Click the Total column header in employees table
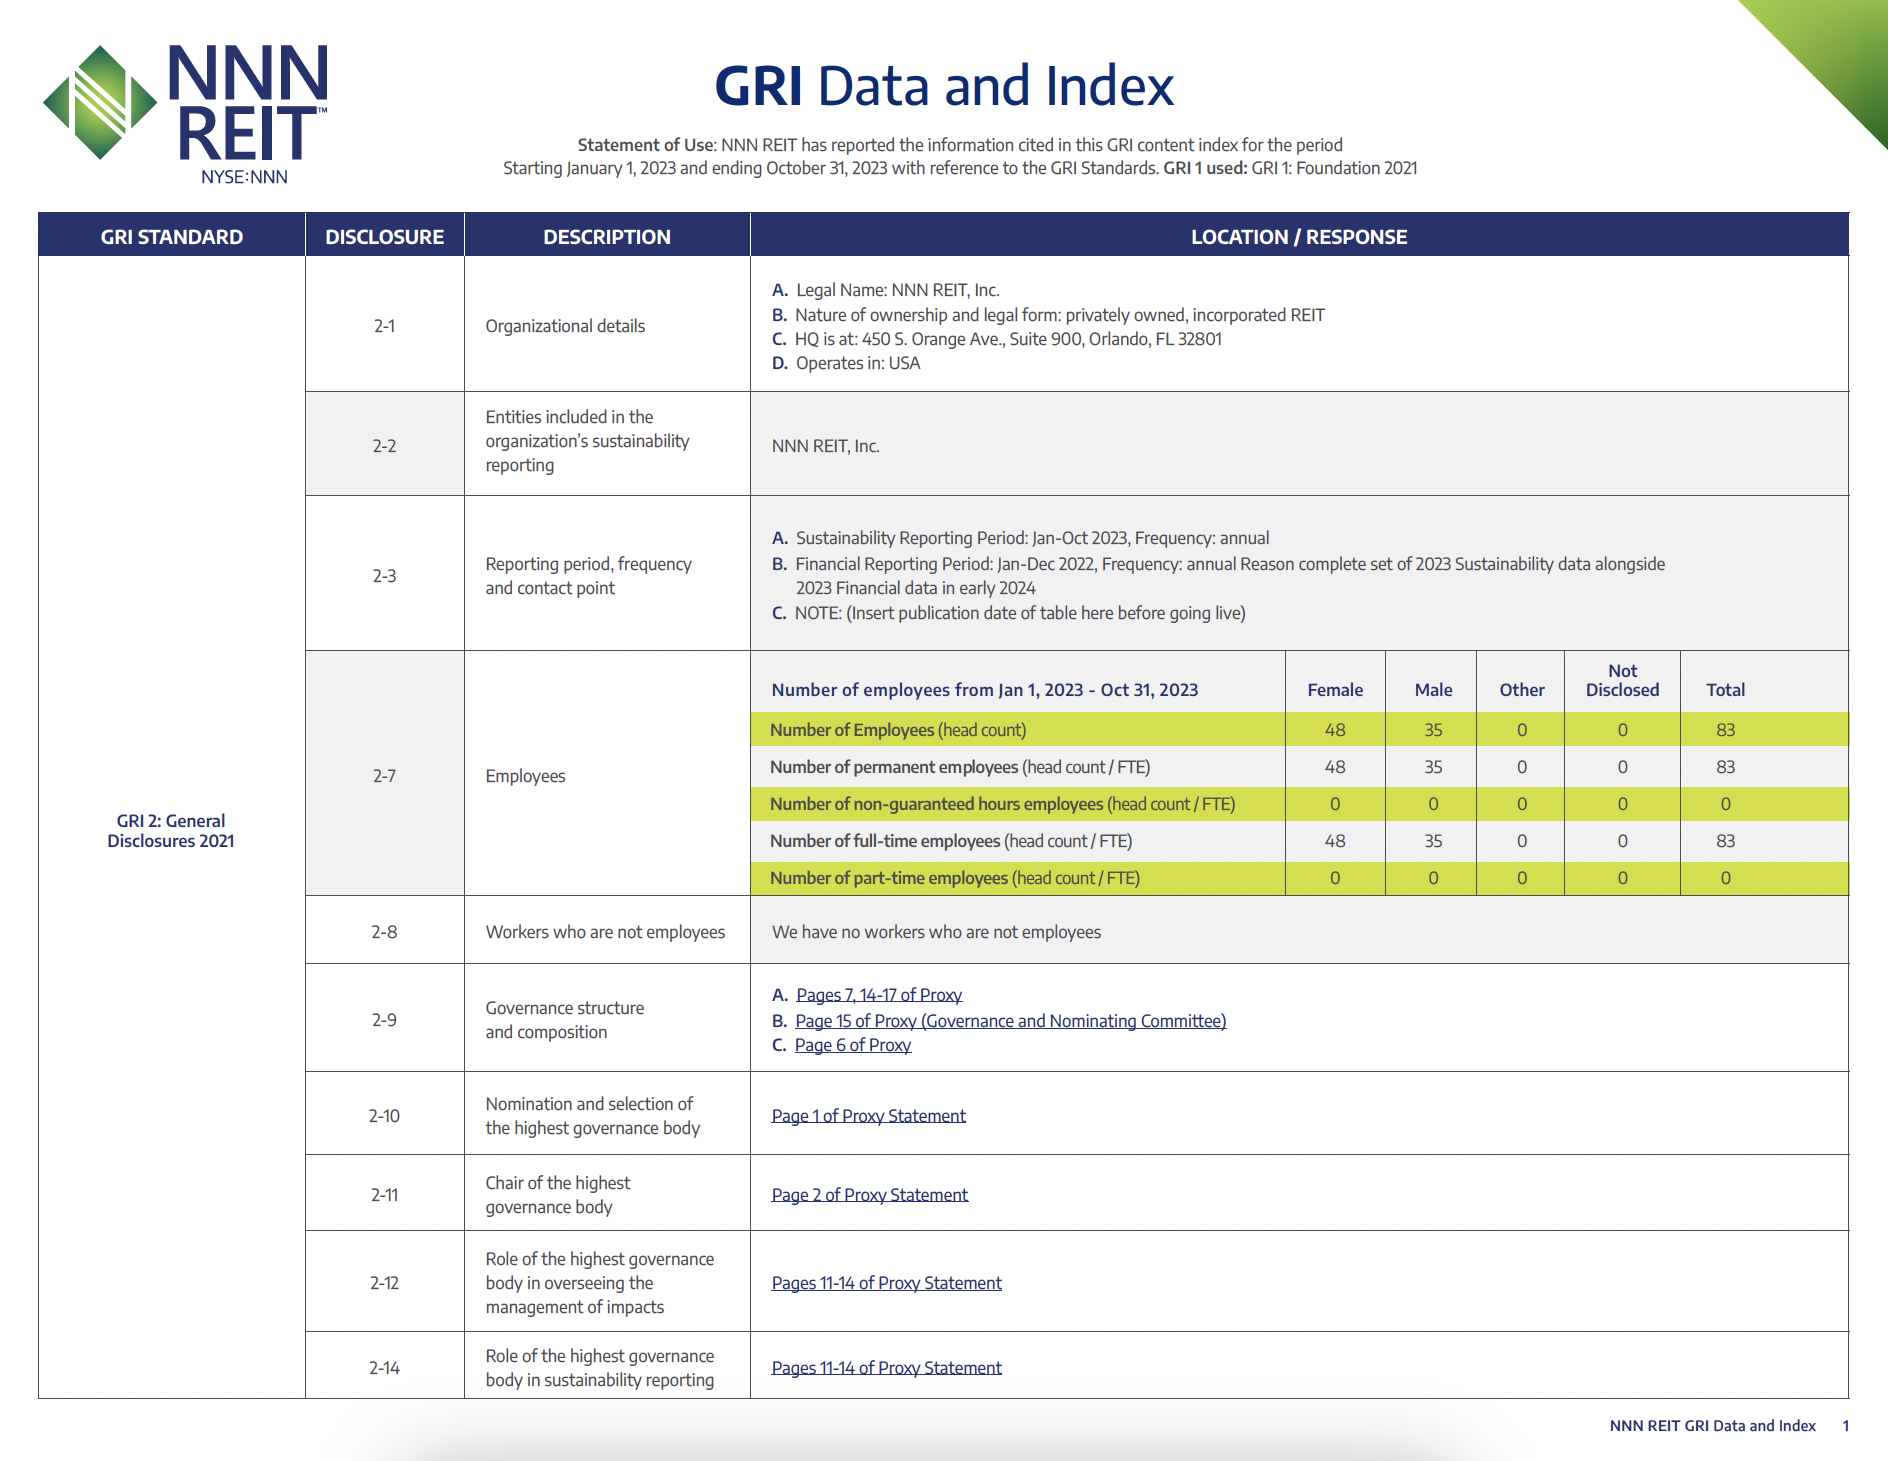Image resolution: width=1888 pixels, height=1461 pixels. [x=1727, y=689]
